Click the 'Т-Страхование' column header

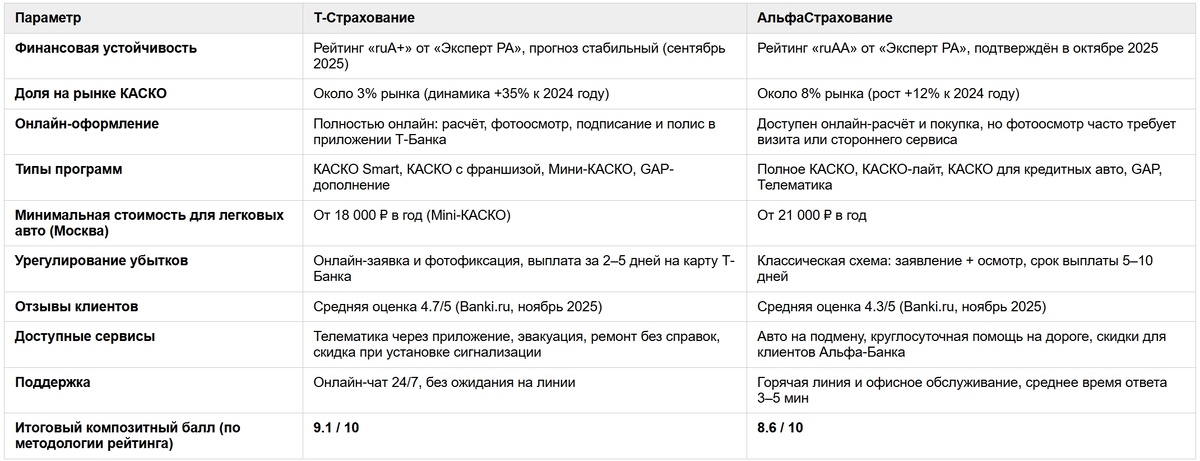tap(364, 18)
